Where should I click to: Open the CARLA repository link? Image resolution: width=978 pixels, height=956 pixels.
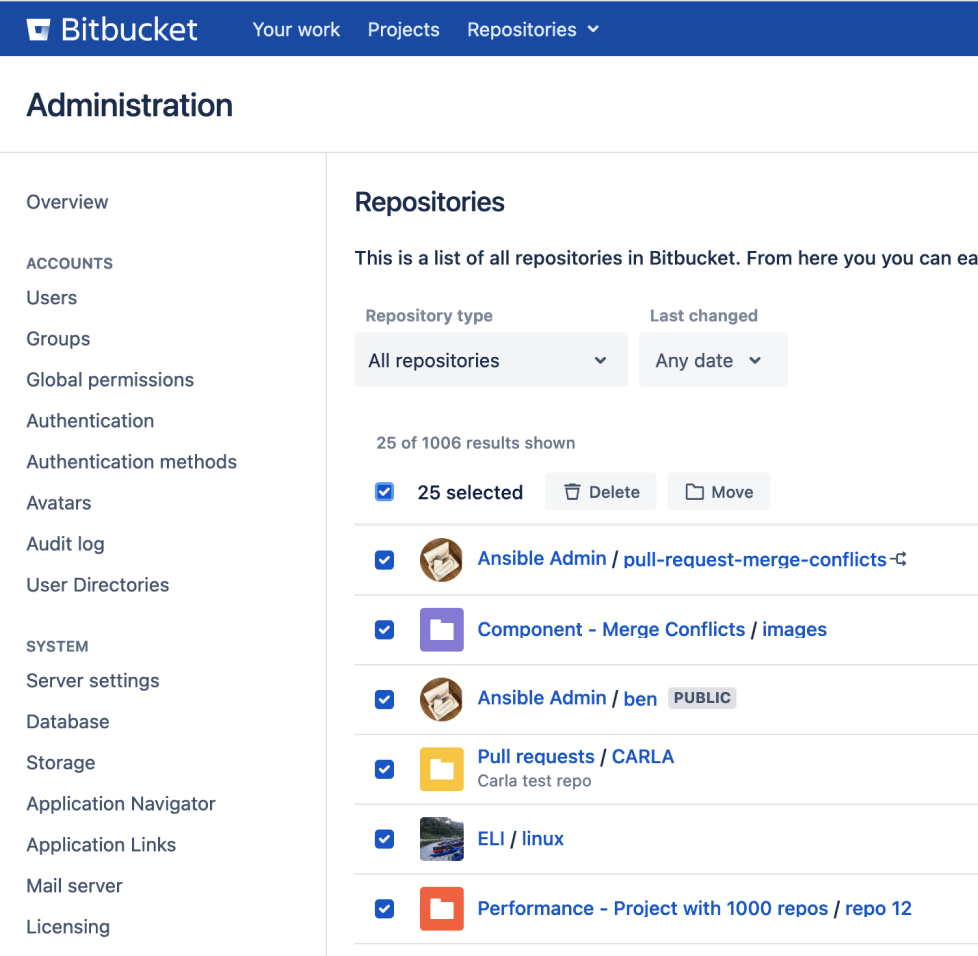point(642,756)
